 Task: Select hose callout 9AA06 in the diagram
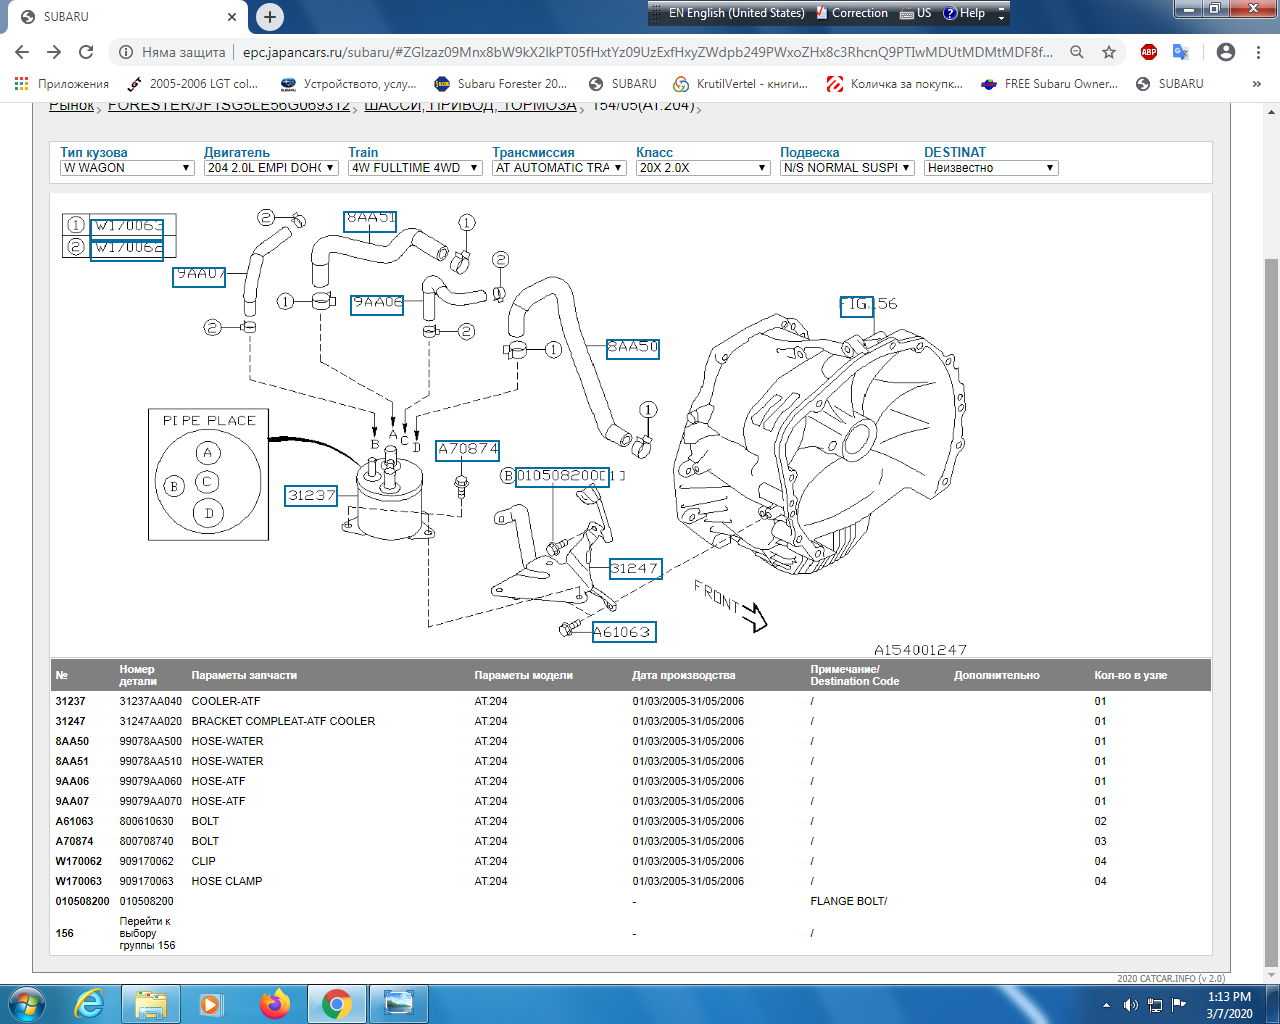[377, 303]
